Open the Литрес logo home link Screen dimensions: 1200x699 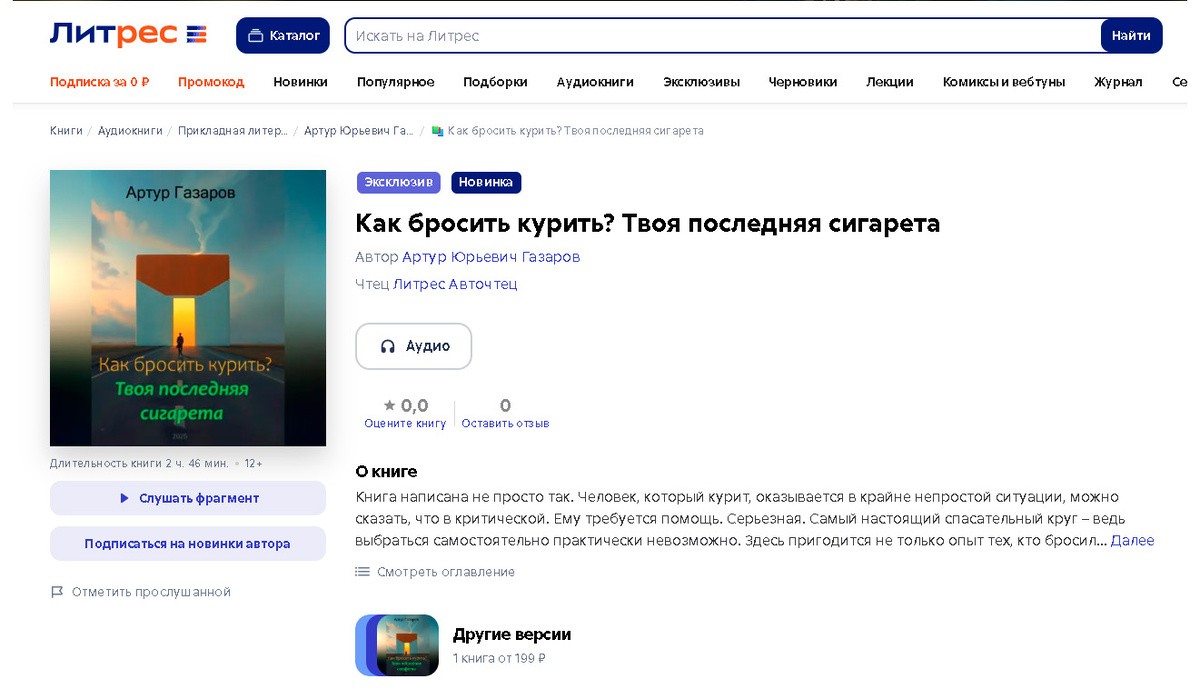(128, 35)
